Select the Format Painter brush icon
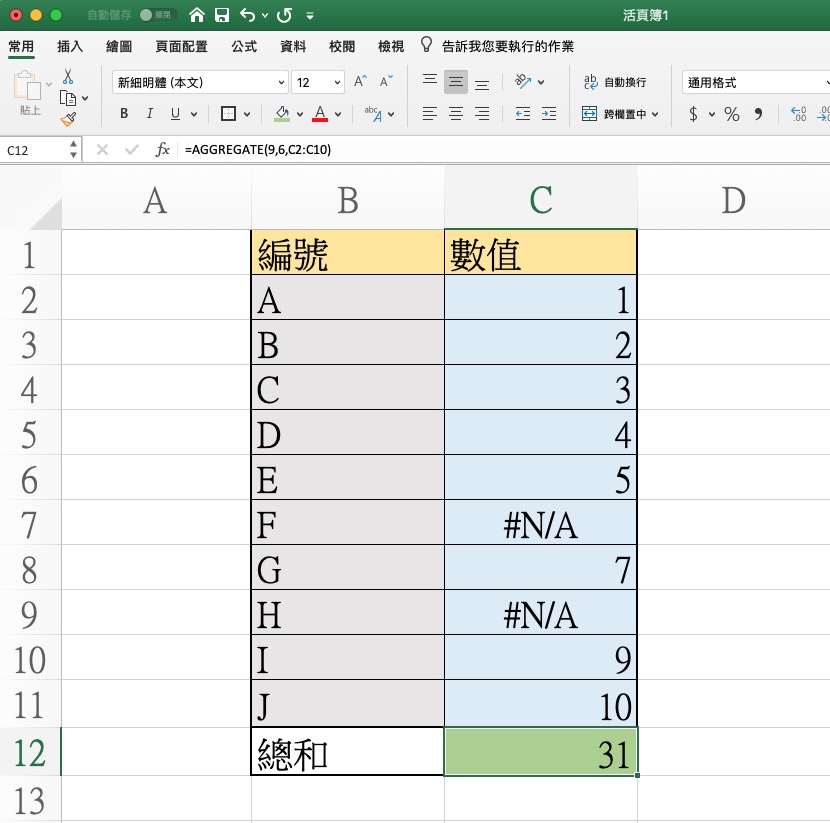Screen dimensions: 830x823 68,118
